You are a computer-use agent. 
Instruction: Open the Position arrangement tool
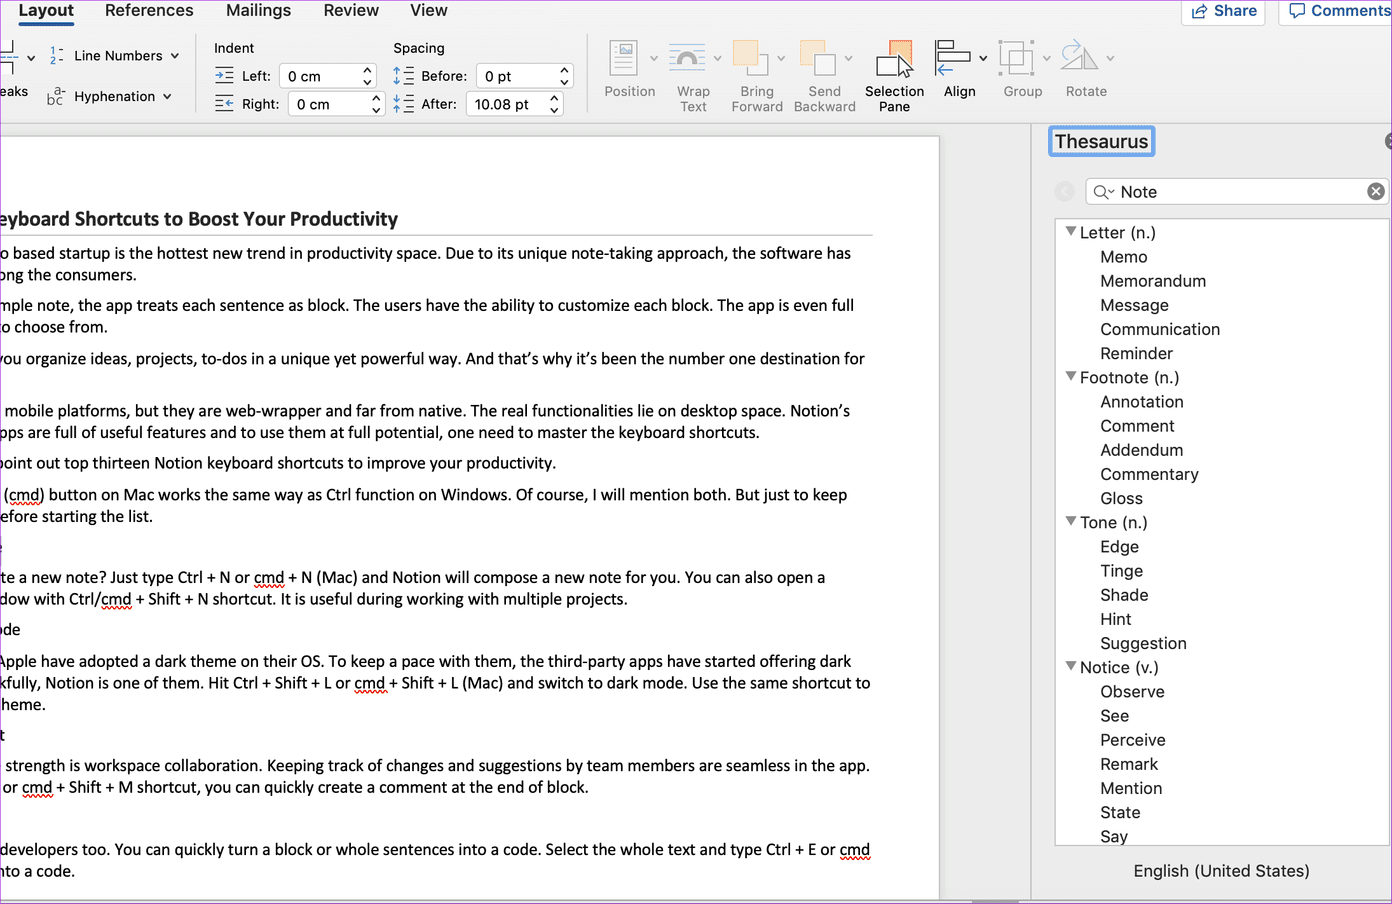tap(624, 58)
